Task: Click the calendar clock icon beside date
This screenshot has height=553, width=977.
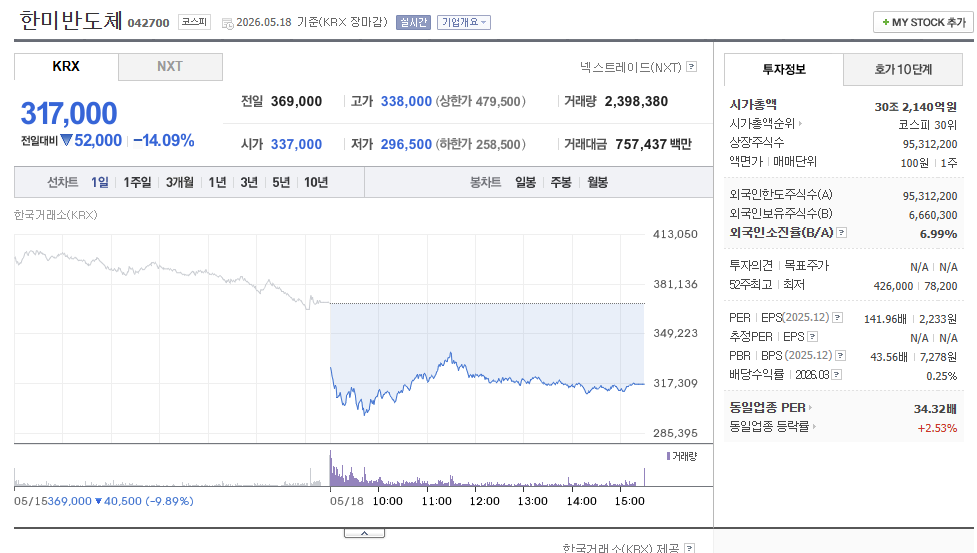Action: 227,24
